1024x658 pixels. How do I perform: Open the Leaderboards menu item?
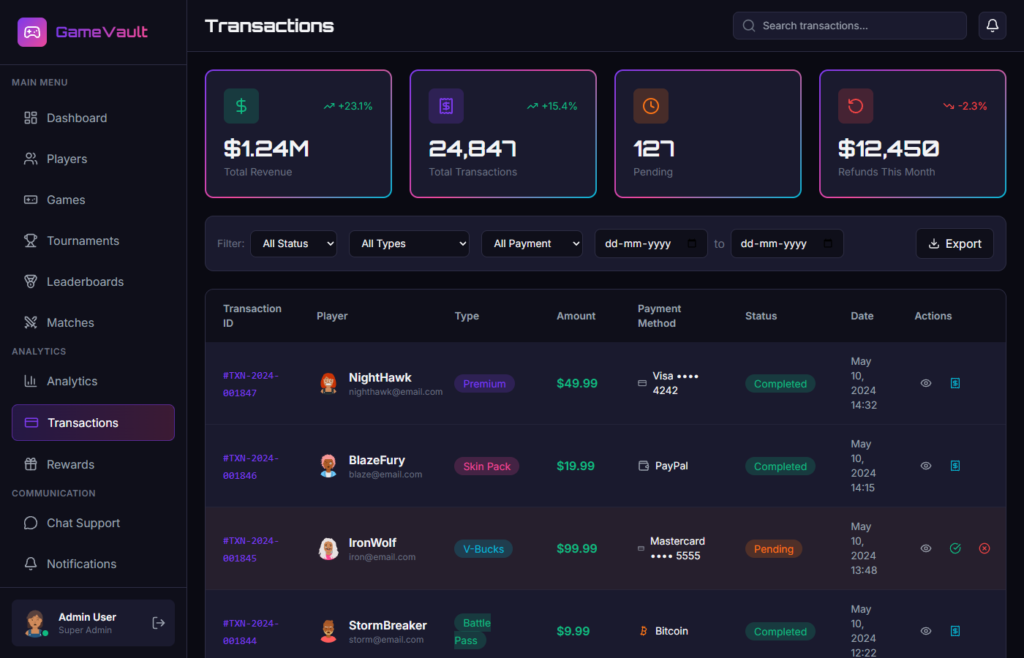pyautogui.click(x=93, y=282)
